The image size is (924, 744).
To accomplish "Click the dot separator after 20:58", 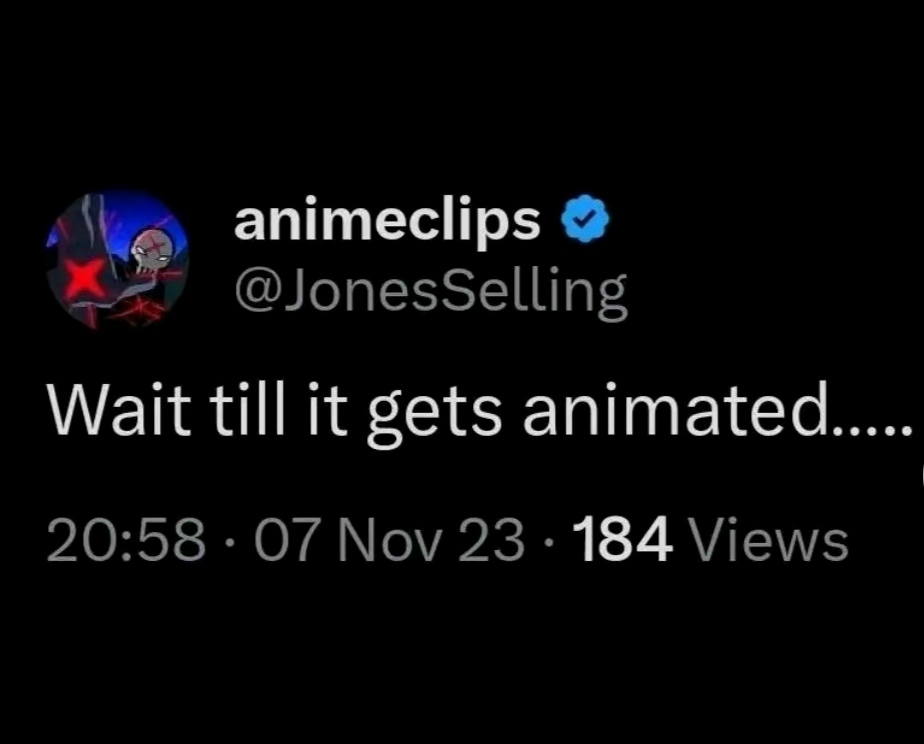I will [230, 542].
